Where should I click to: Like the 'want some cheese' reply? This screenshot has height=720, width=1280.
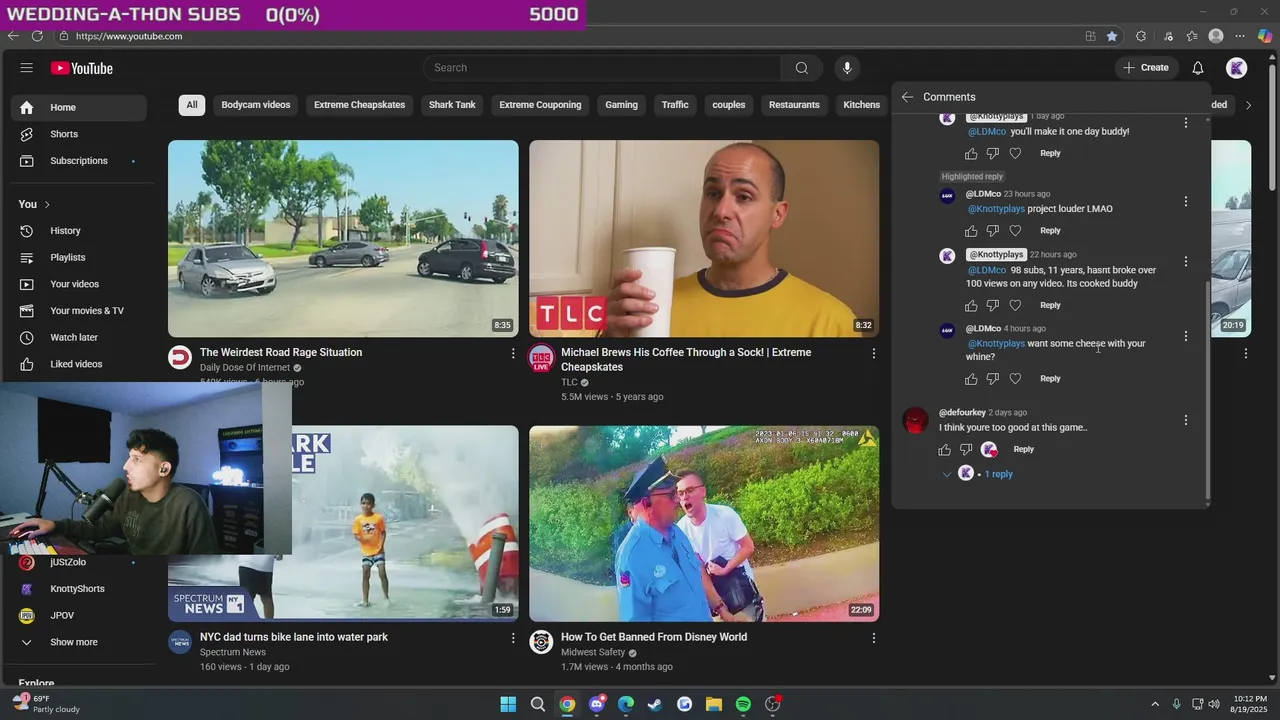971,379
